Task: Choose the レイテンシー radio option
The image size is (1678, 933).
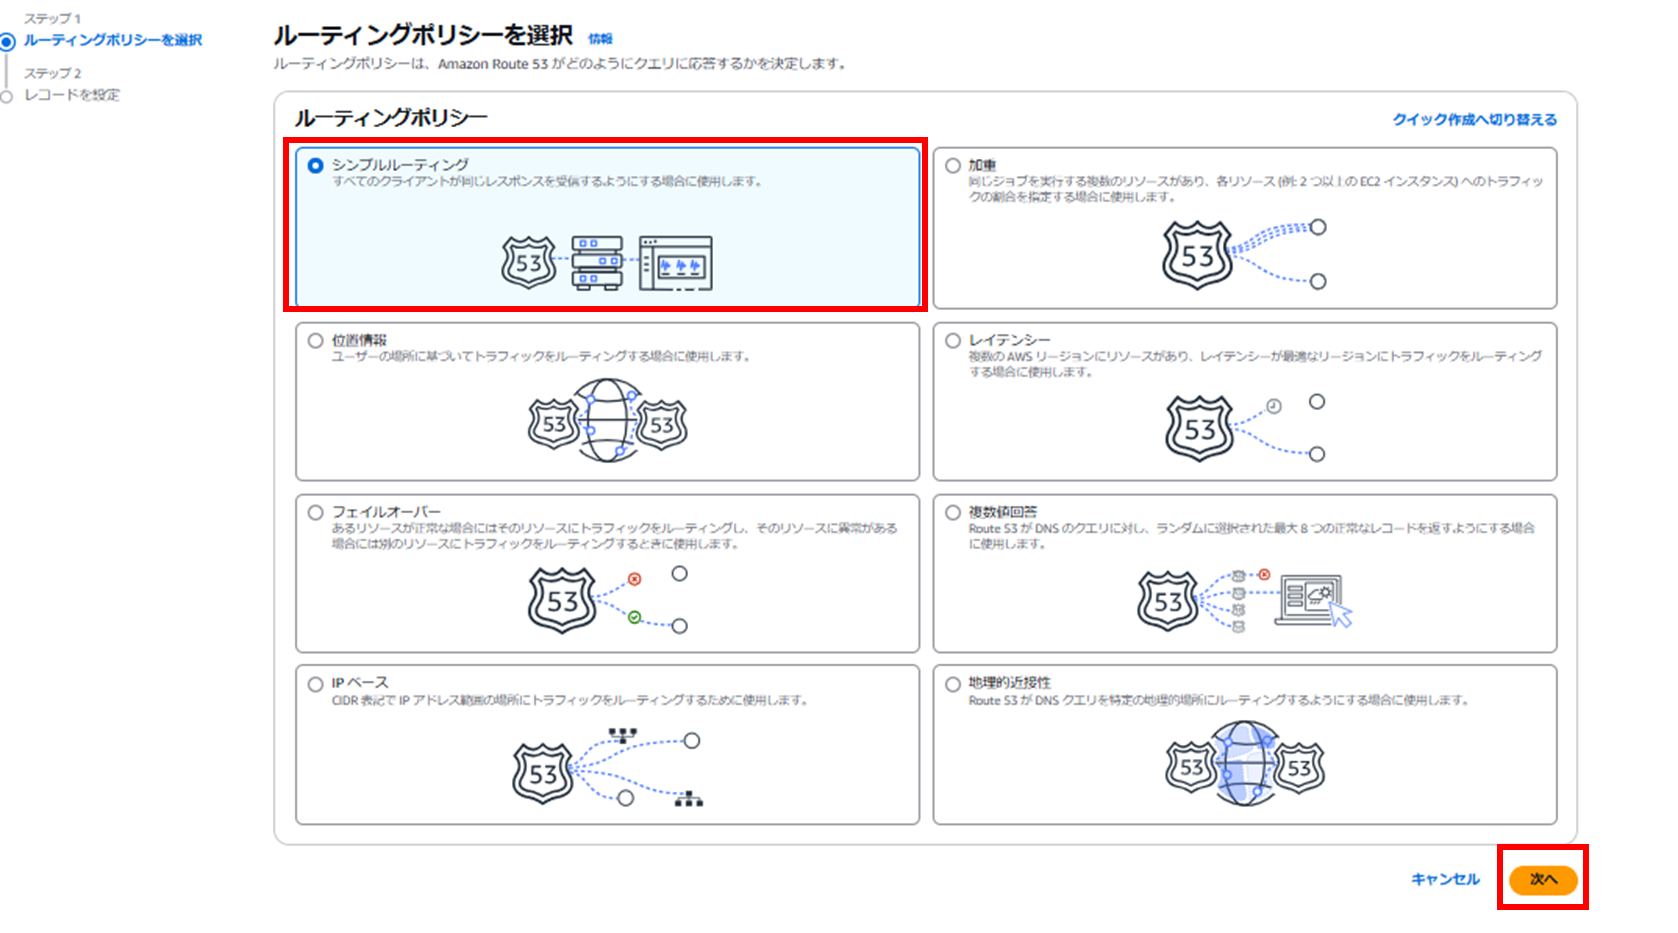Action: (x=953, y=340)
